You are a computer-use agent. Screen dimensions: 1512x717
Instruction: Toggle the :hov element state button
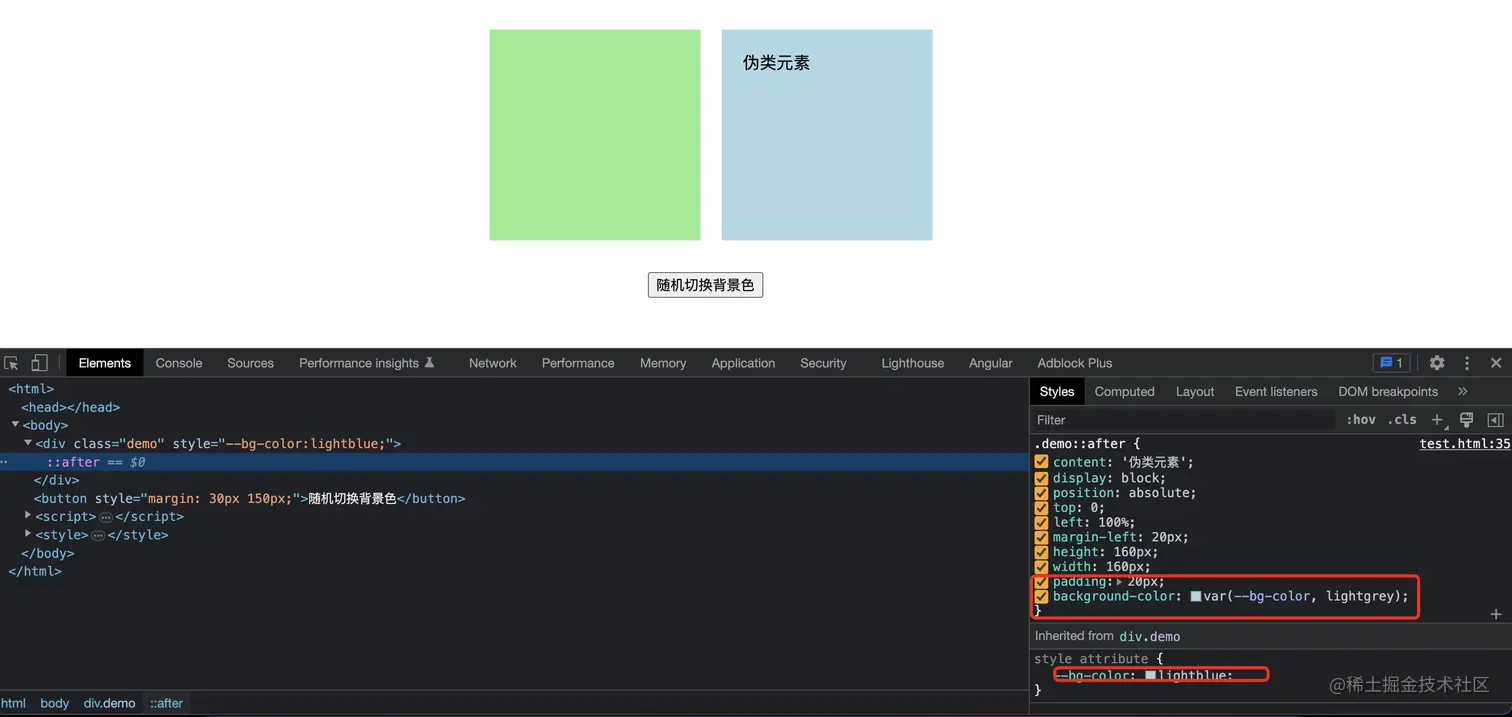pos(1360,420)
